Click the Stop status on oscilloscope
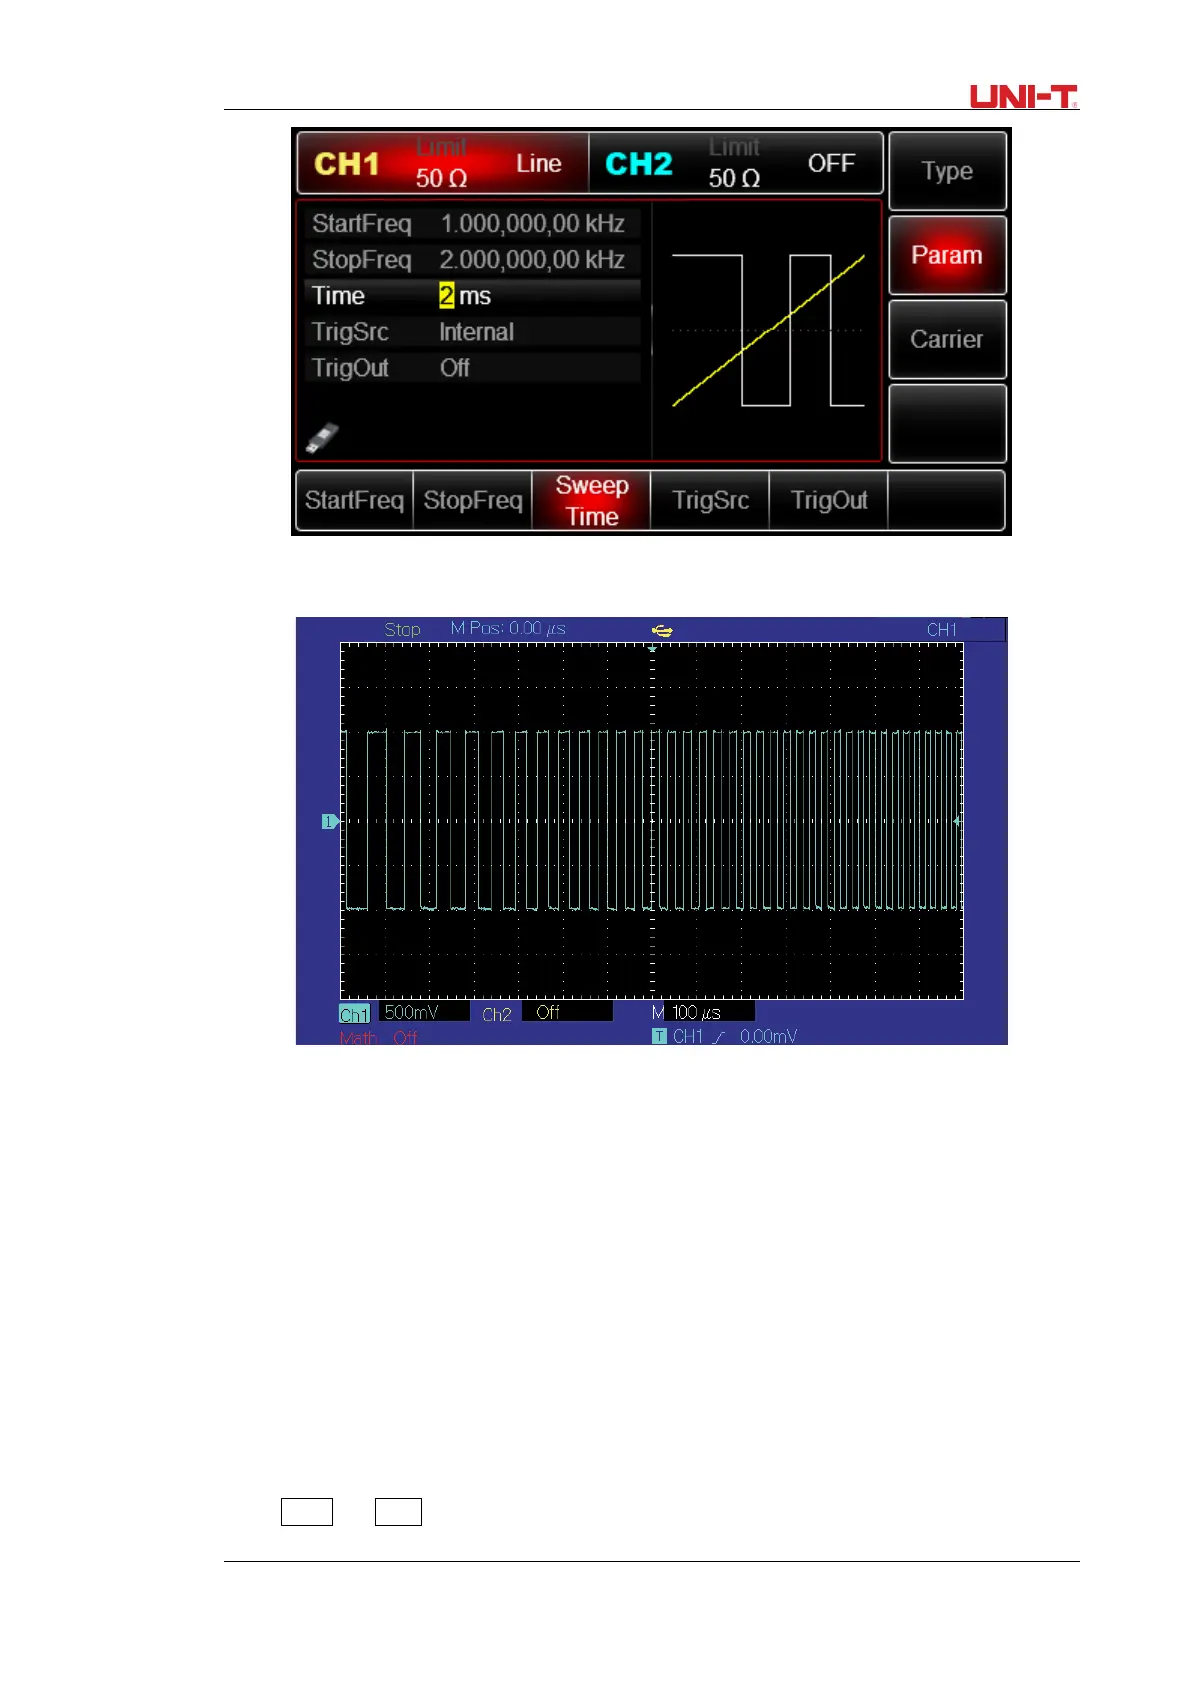 pyautogui.click(x=402, y=629)
